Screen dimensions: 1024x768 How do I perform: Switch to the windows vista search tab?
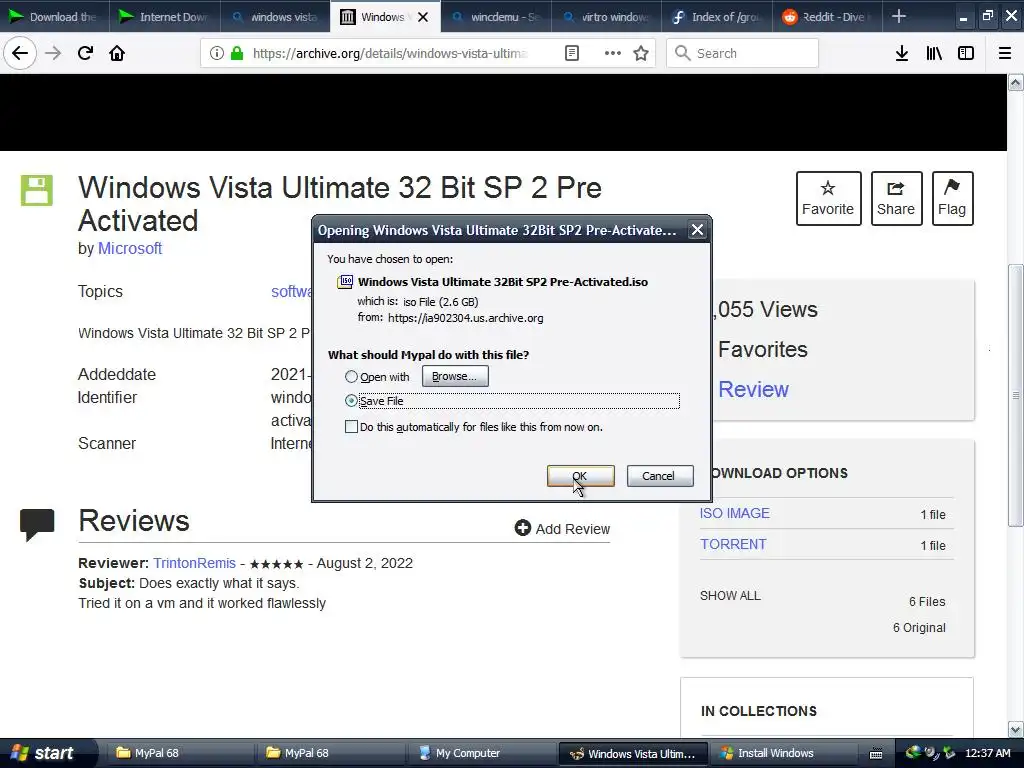[276, 16]
